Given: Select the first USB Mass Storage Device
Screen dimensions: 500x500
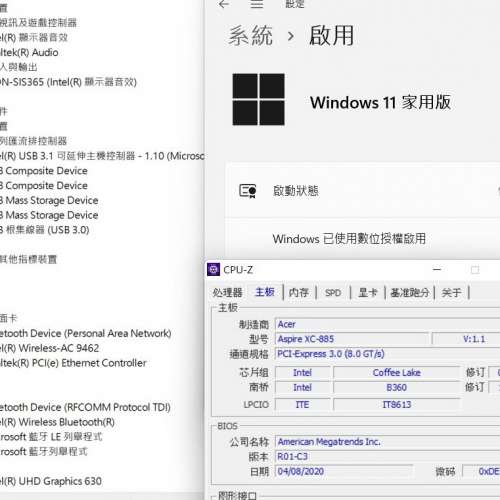Looking at the screenshot, I should point(49,200).
